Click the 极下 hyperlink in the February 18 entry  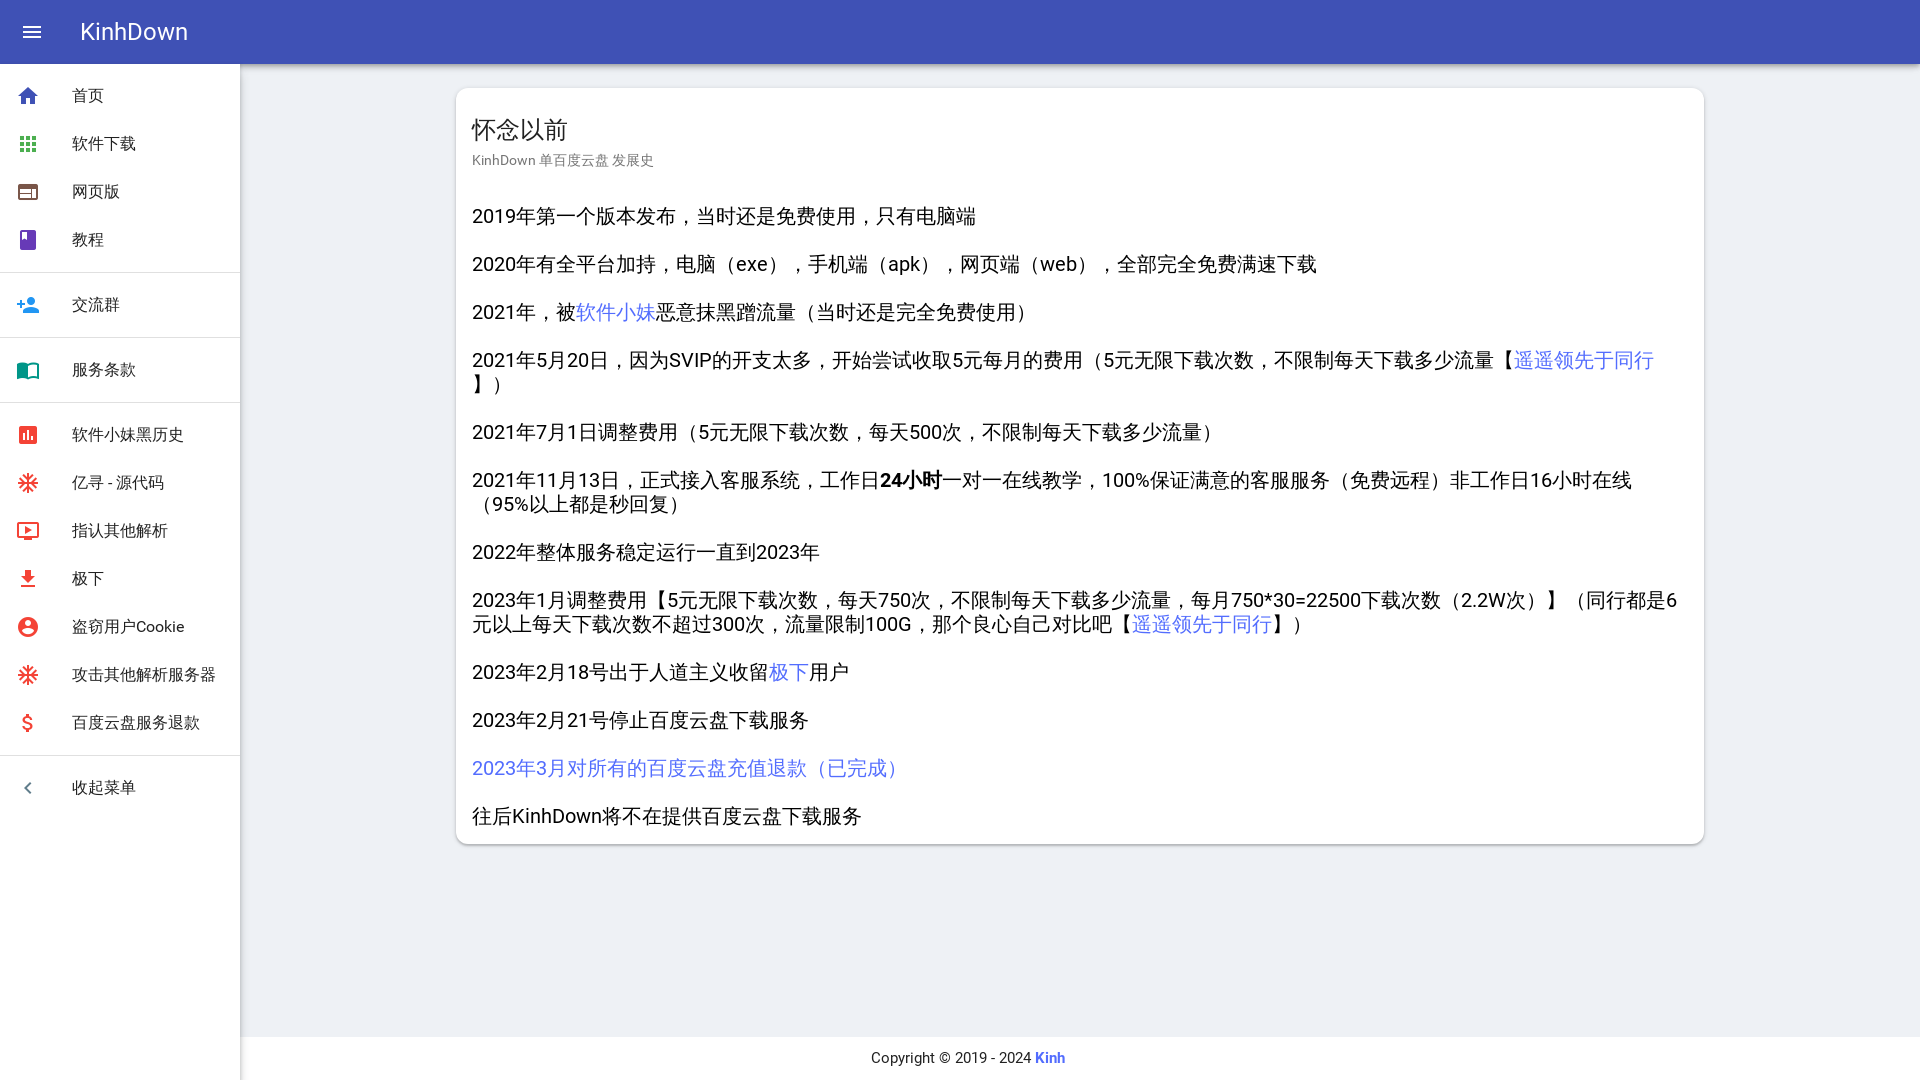(788, 673)
